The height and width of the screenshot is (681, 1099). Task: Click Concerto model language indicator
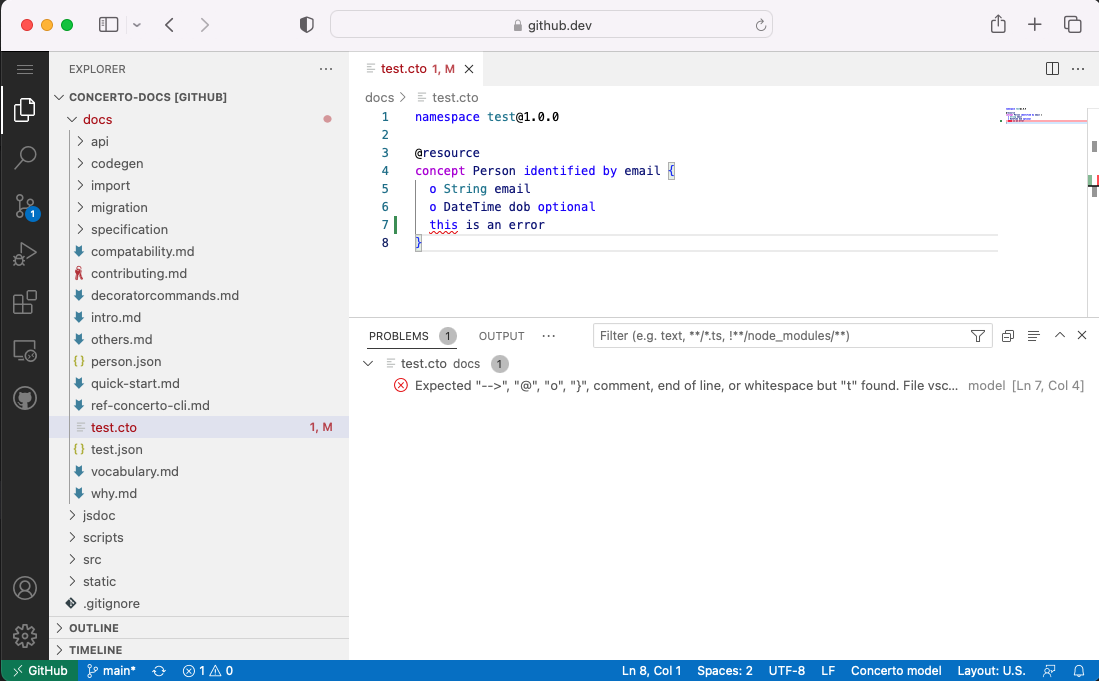point(895,670)
